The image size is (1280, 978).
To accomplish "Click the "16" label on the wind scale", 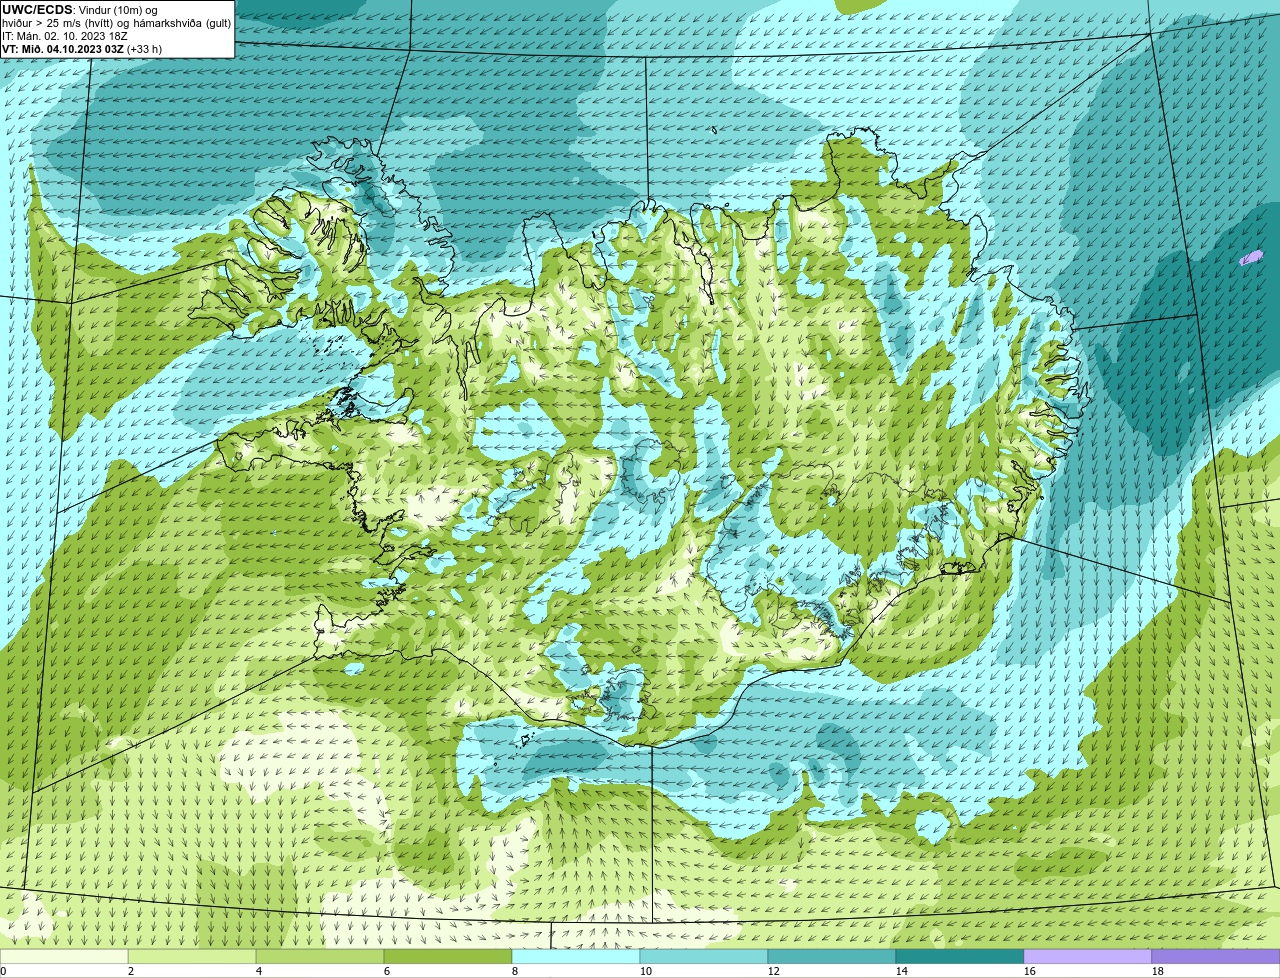I will point(1030,971).
